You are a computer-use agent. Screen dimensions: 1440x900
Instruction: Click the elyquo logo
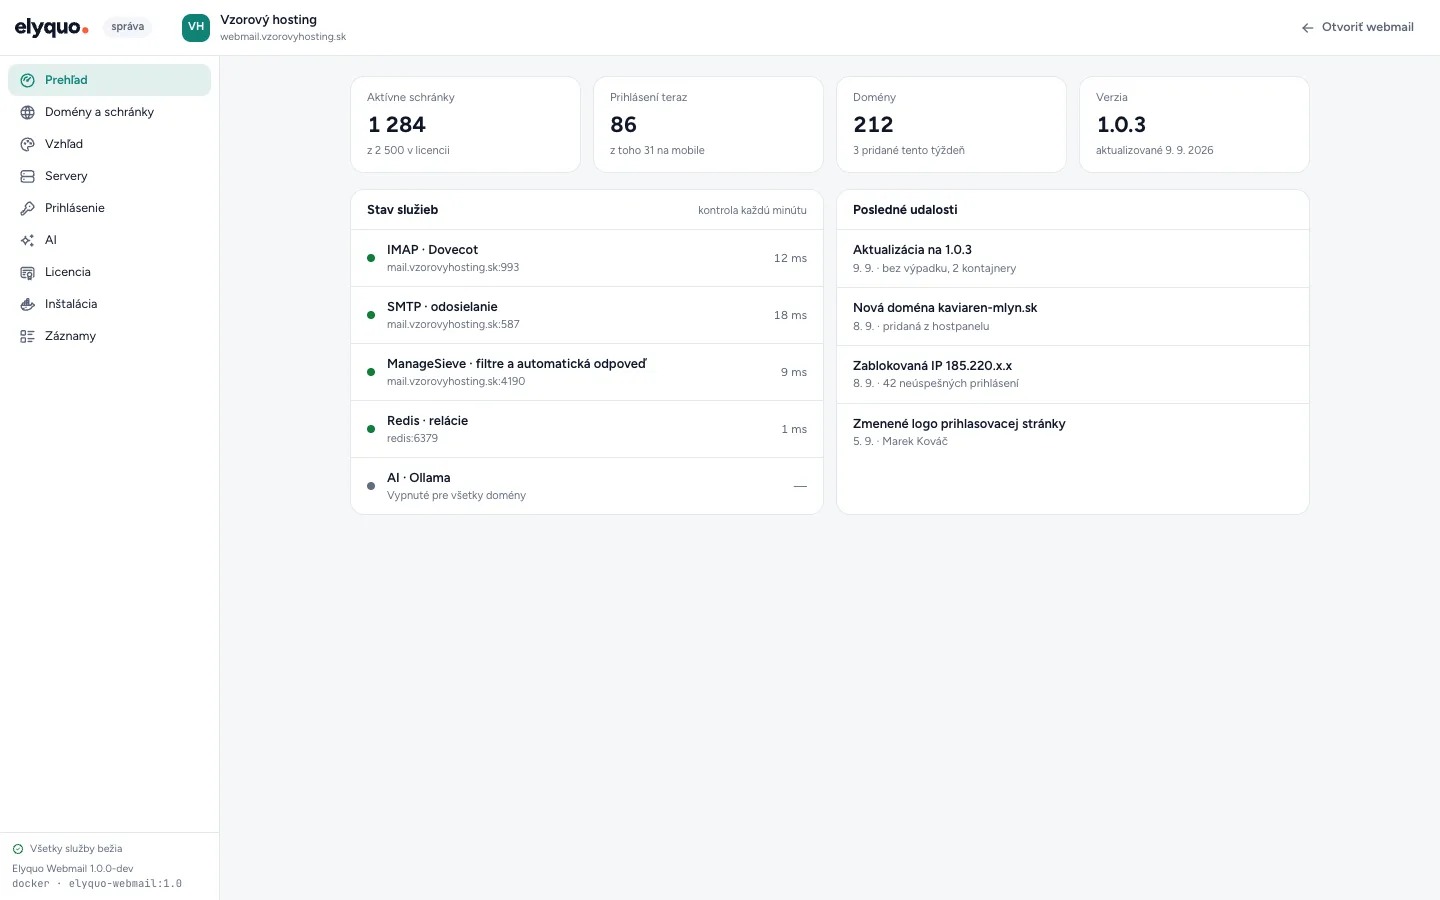click(x=51, y=28)
